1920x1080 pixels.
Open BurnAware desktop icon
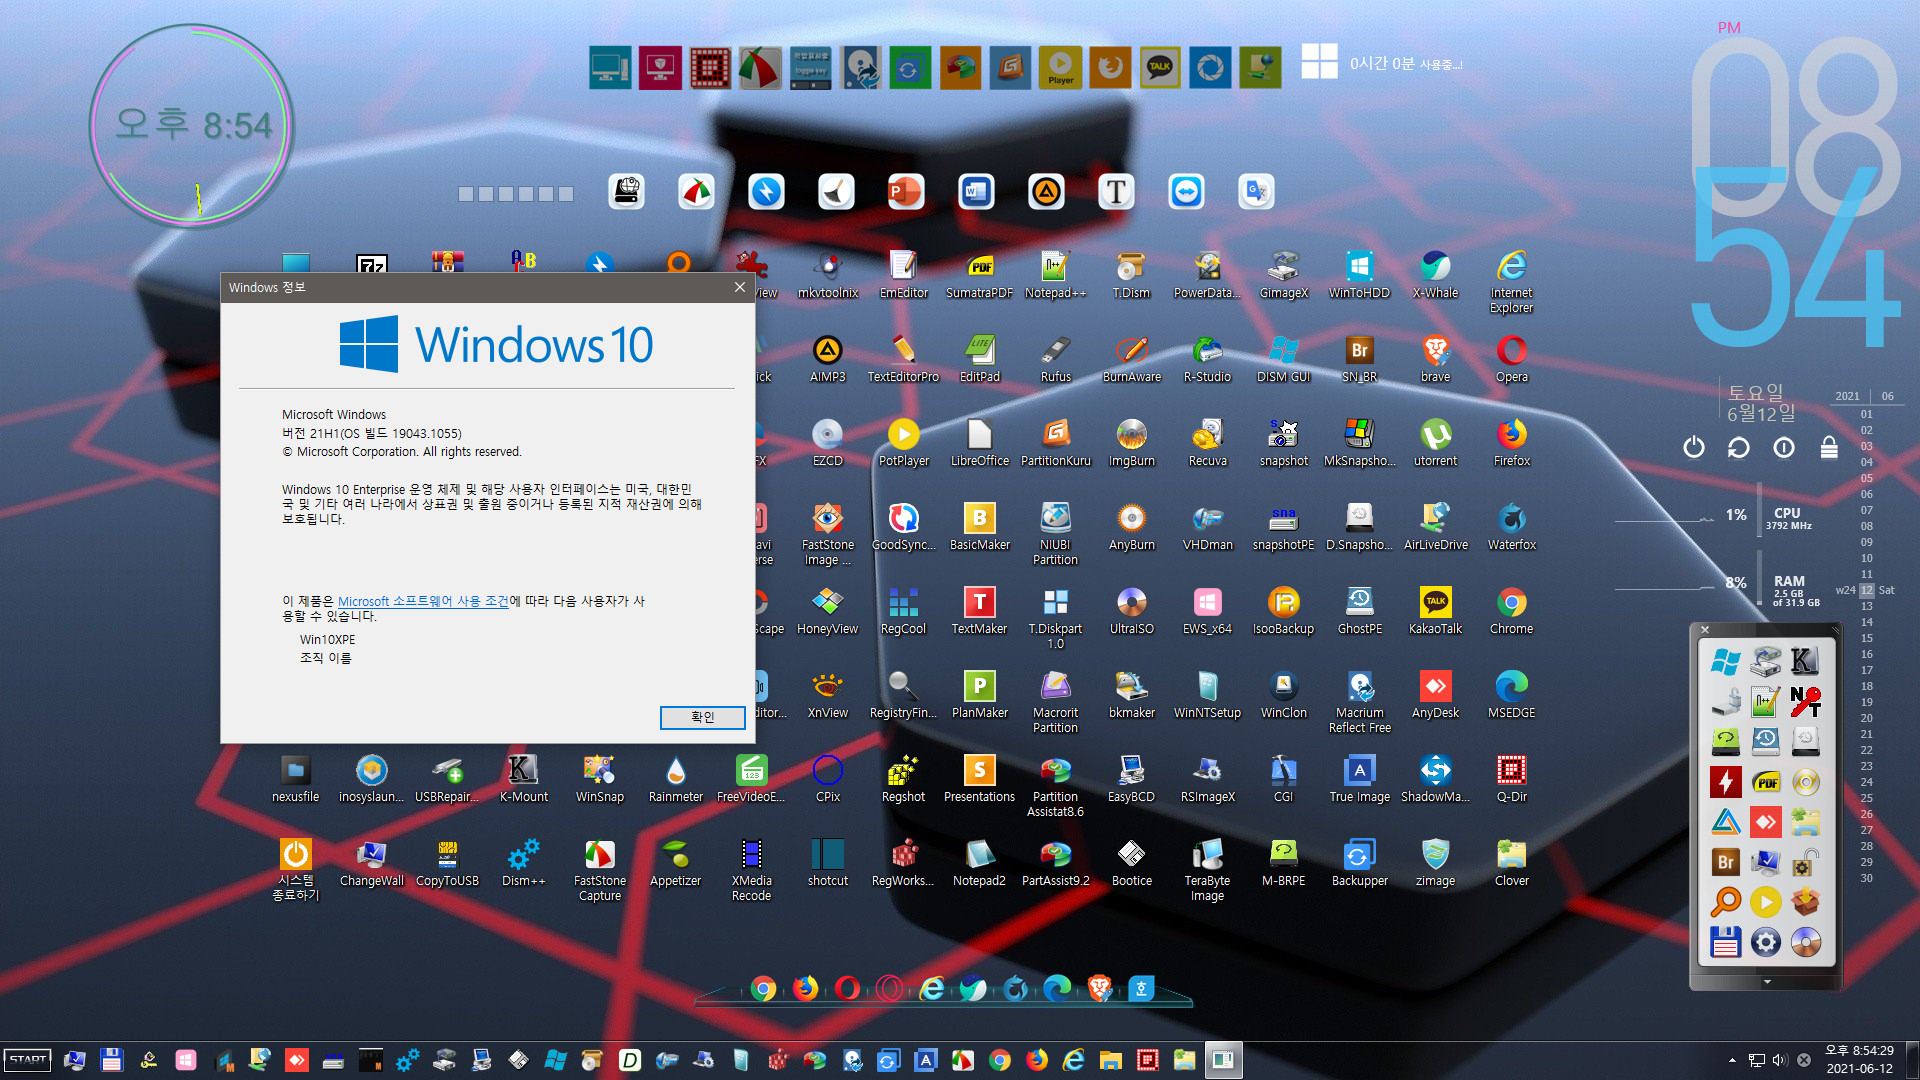(x=1131, y=358)
